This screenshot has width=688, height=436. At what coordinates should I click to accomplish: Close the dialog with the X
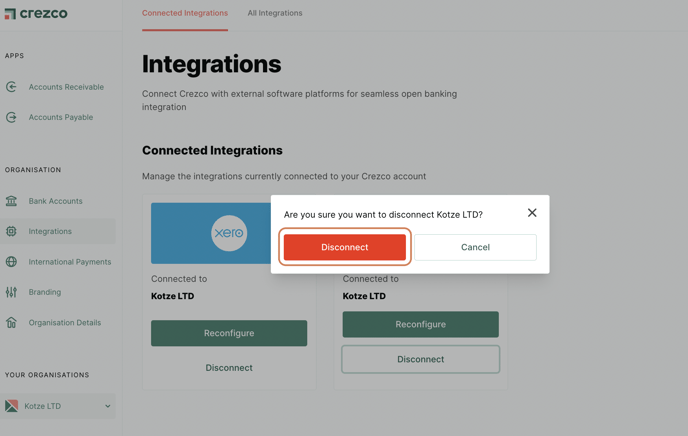532,213
